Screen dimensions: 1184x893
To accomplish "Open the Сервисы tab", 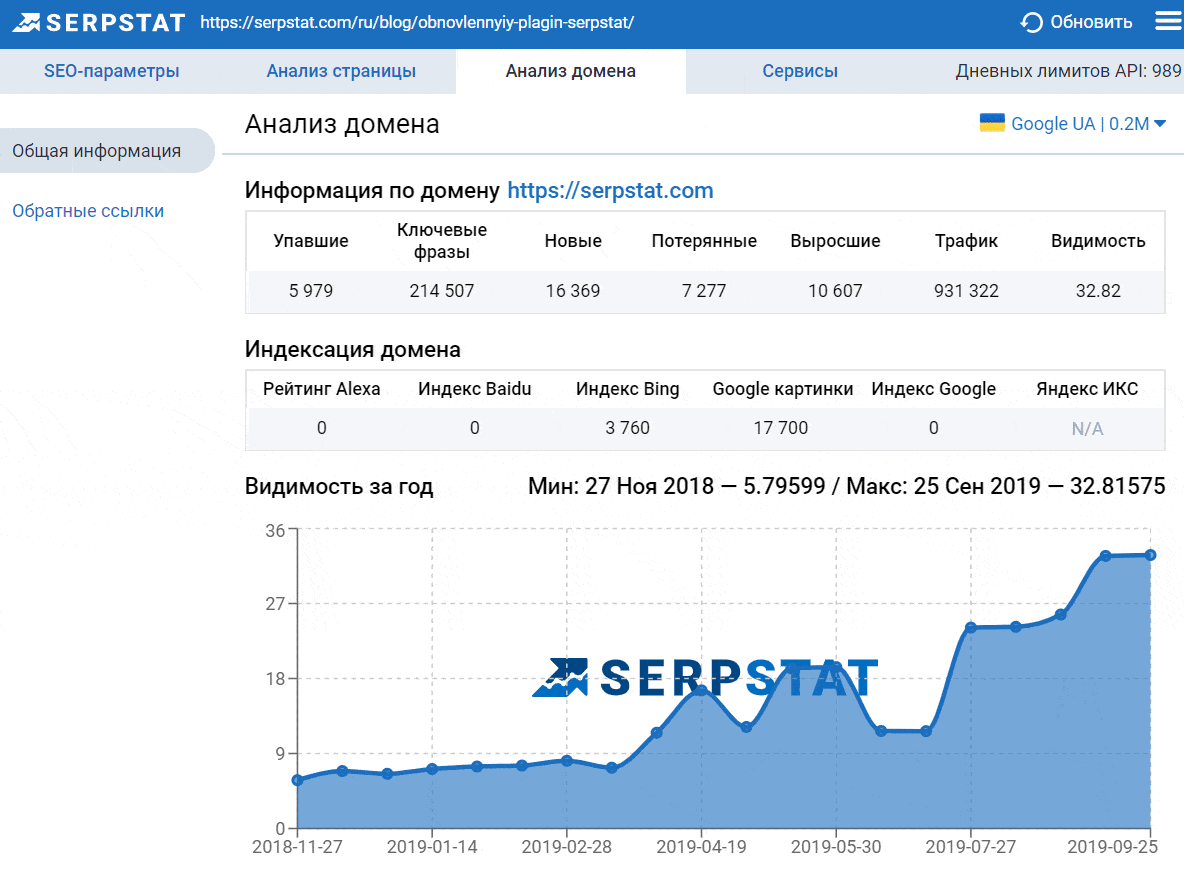I will point(800,71).
